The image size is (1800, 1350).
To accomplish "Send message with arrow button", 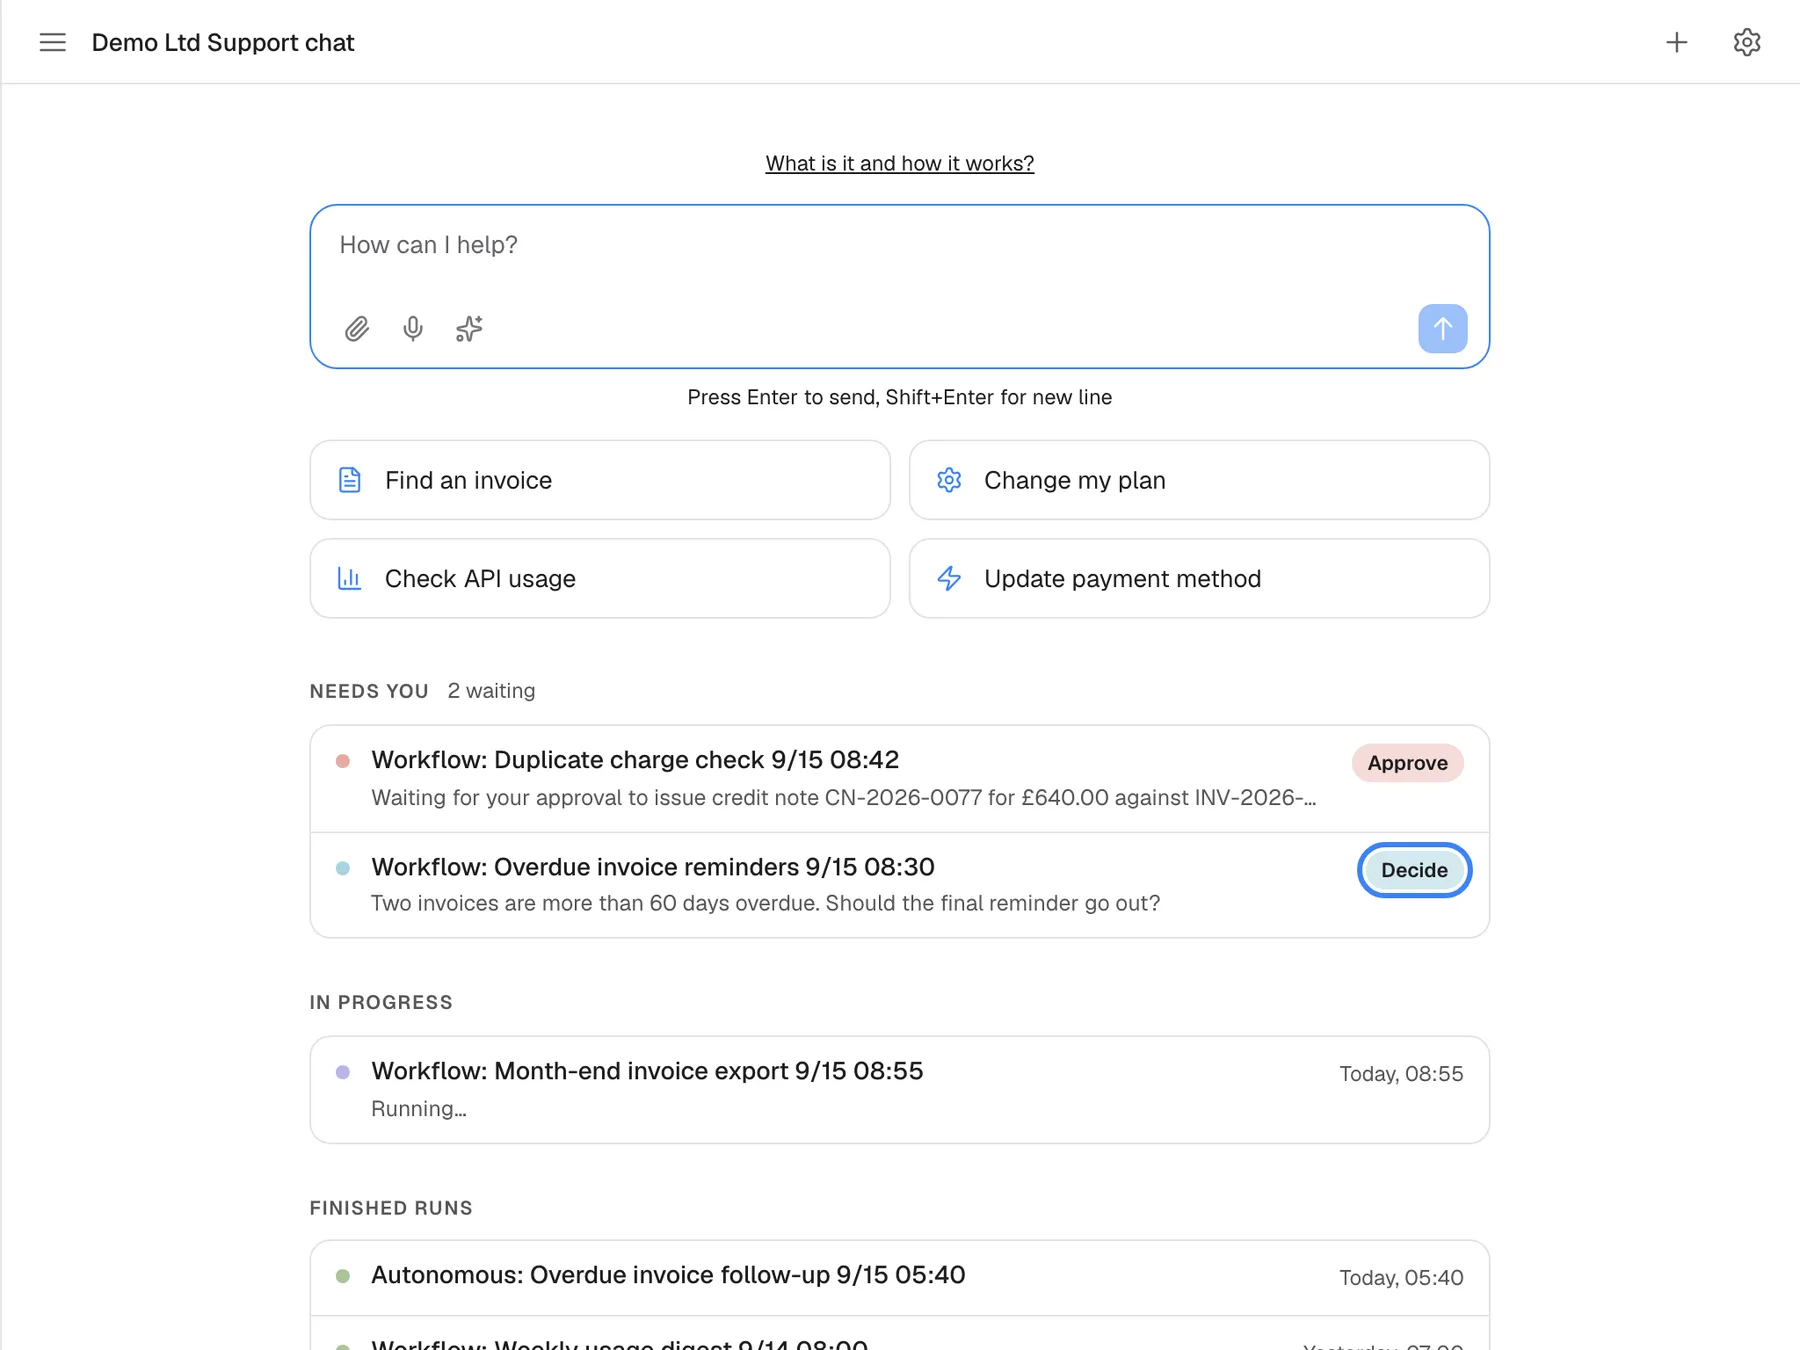I will (1442, 329).
